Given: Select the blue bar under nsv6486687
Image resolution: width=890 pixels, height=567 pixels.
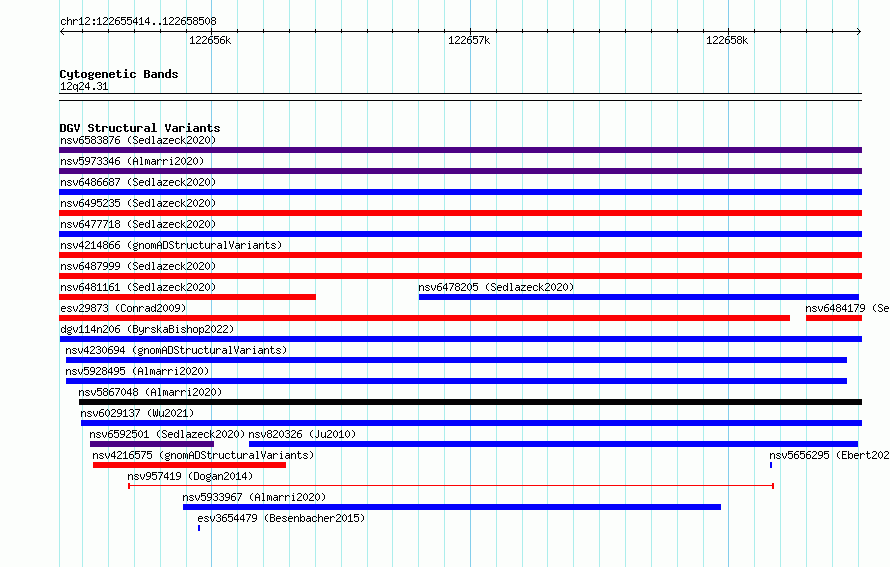Looking at the screenshot, I should click(460, 192).
